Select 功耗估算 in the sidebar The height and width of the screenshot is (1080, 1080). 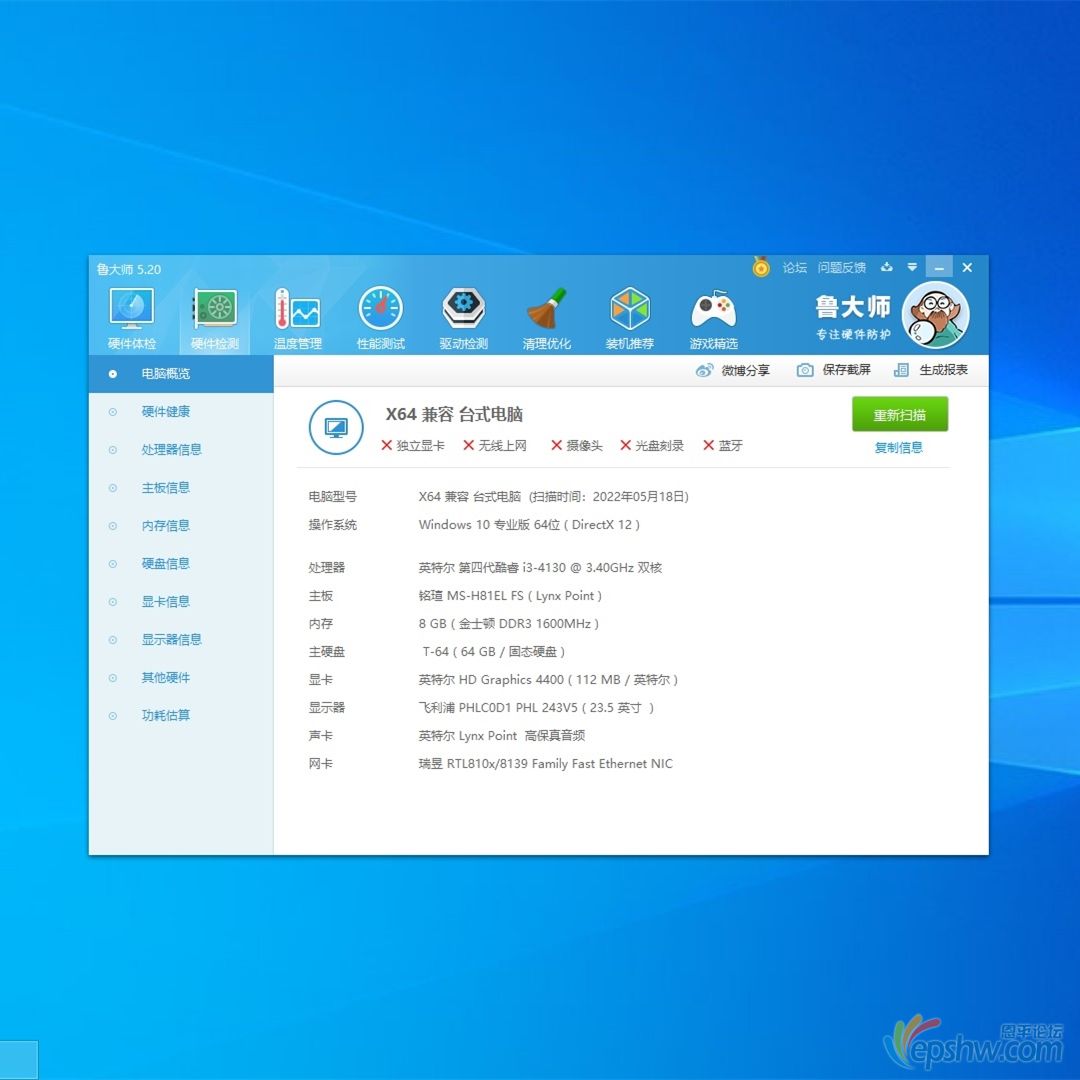[181, 715]
